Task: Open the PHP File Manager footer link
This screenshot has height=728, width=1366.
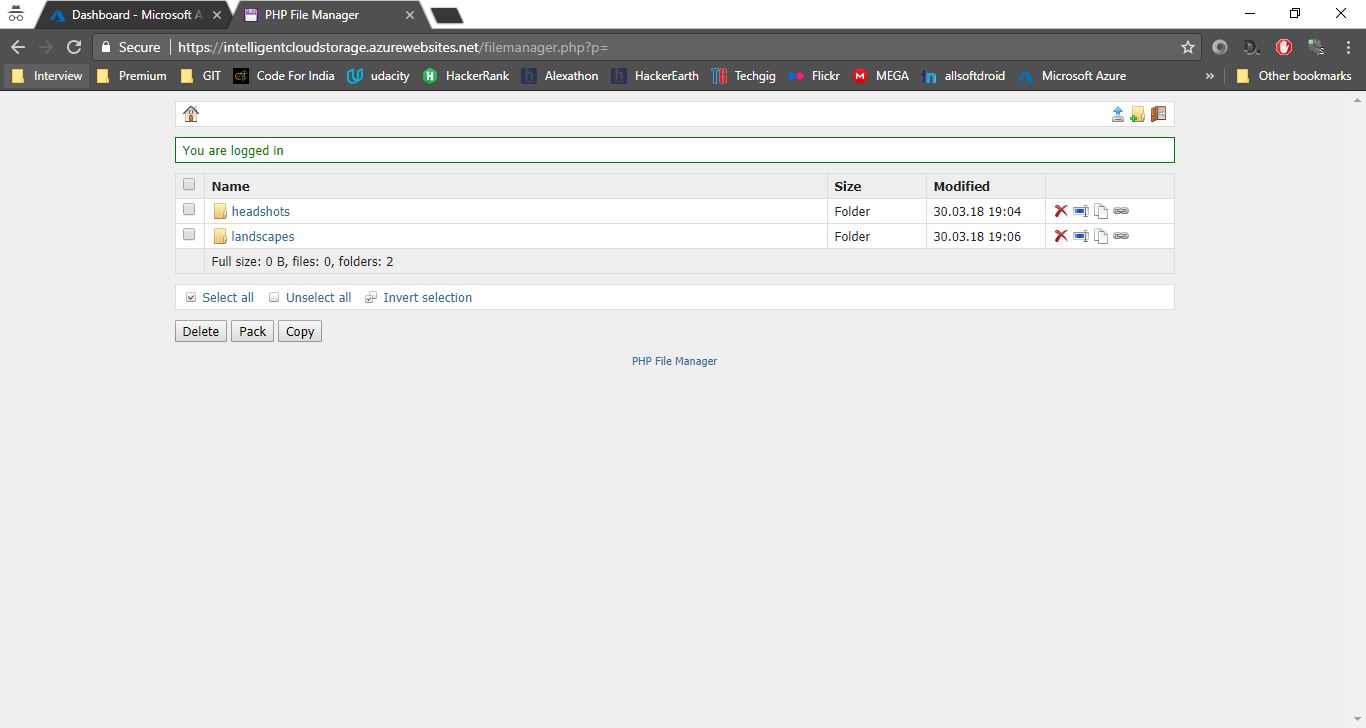Action: point(674,361)
